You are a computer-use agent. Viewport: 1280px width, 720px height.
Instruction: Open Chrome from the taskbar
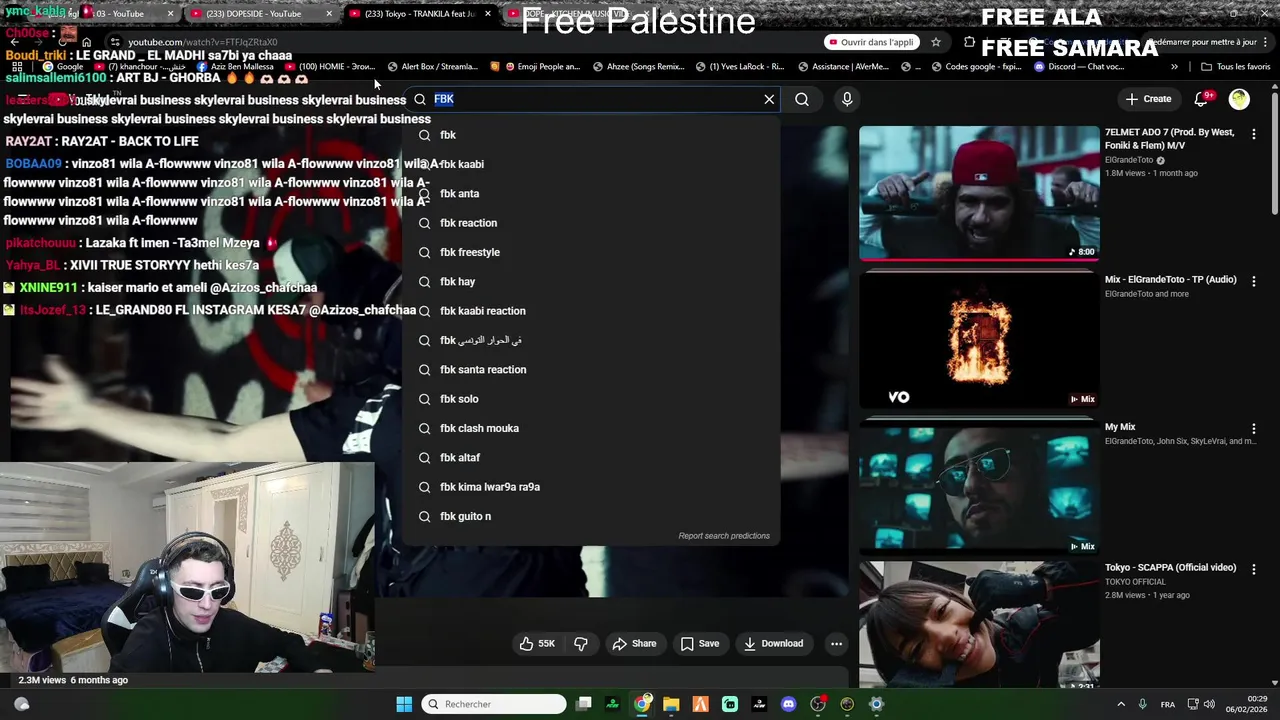coord(642,704)
